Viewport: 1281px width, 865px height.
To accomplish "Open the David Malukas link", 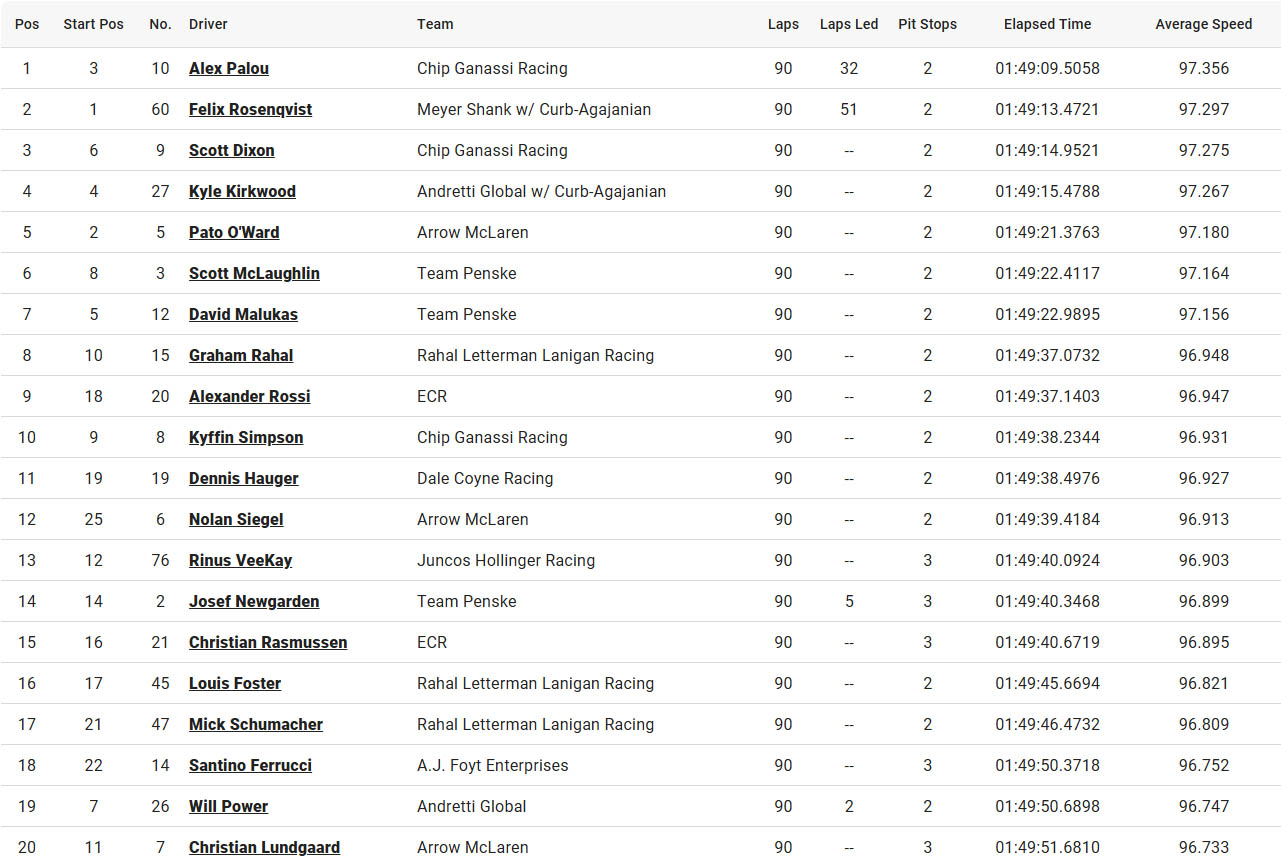I will coord(243,315).
